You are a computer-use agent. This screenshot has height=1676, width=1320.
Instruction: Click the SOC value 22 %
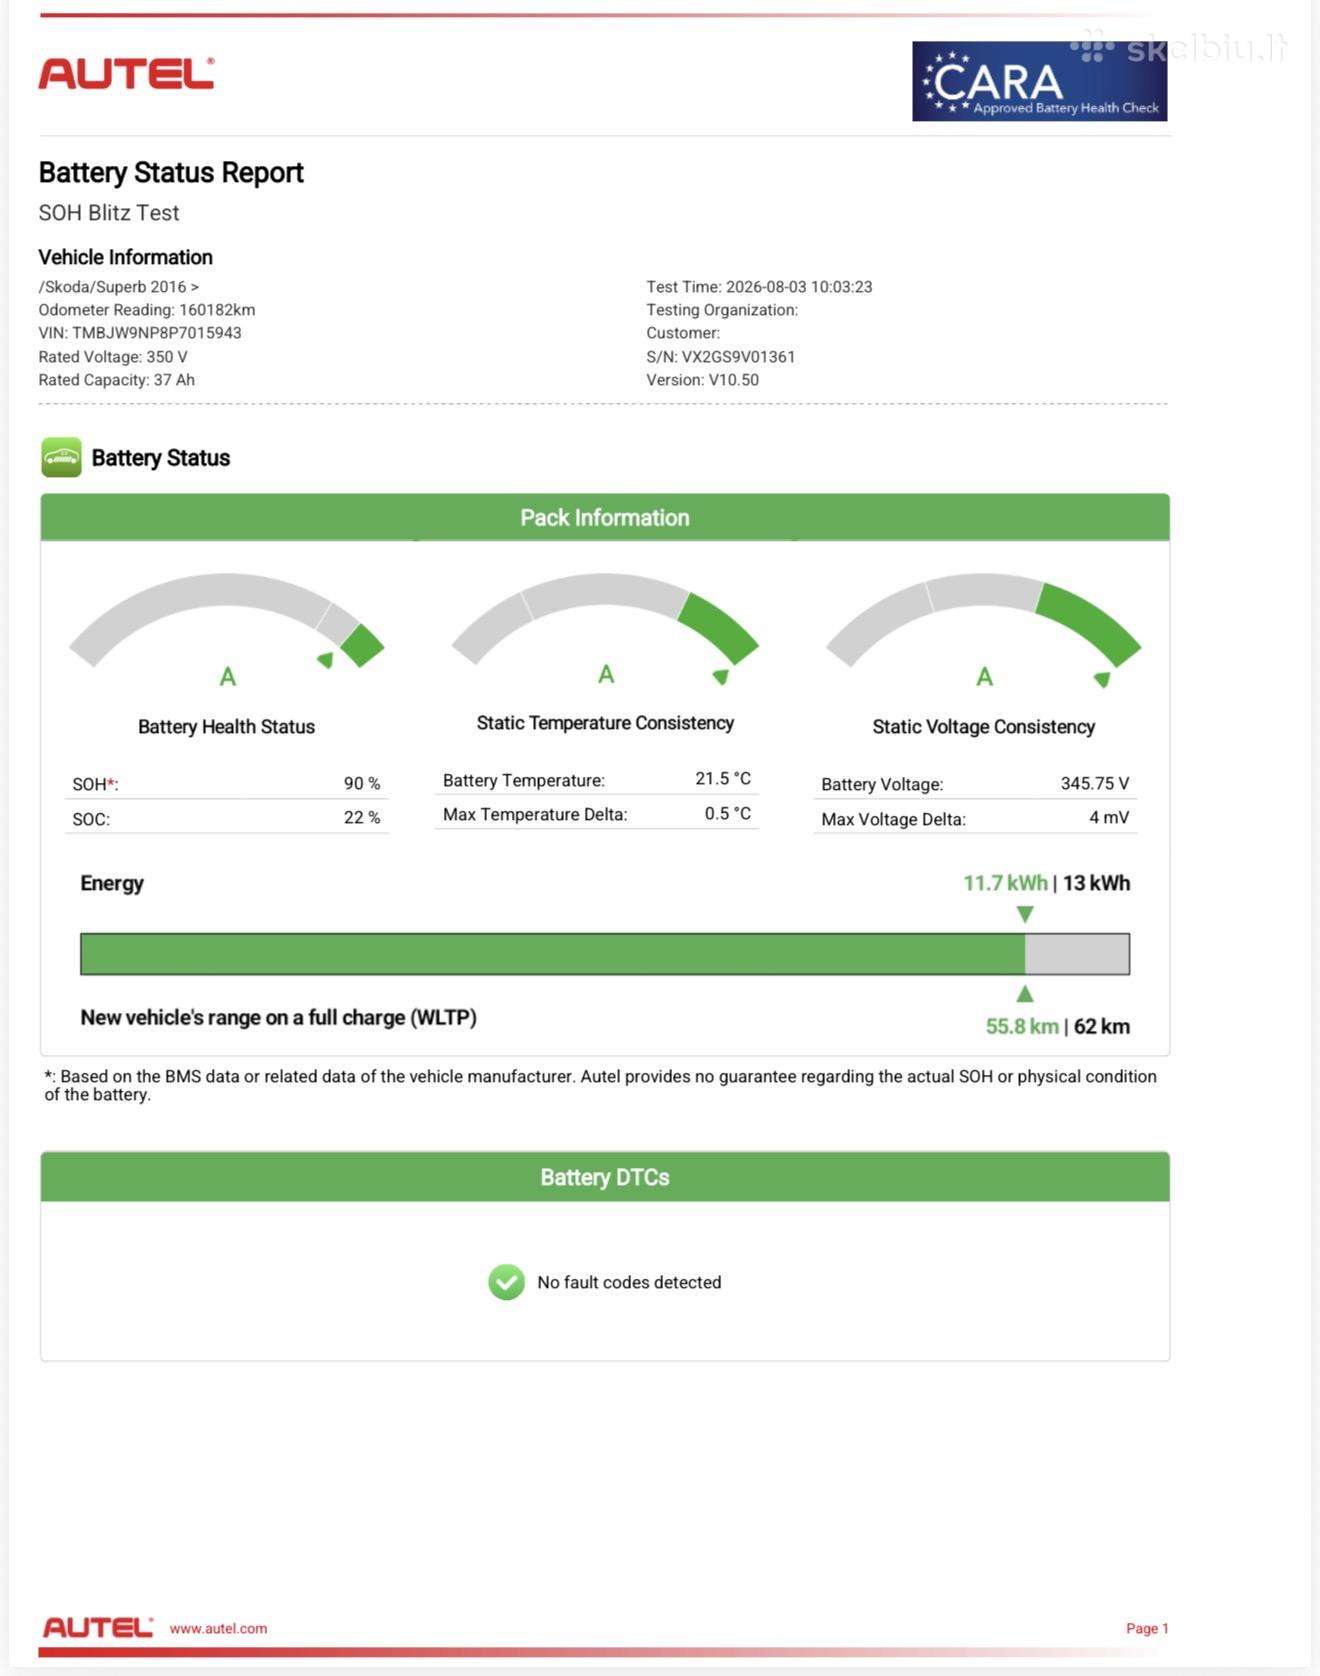click(x=362, y=818)
